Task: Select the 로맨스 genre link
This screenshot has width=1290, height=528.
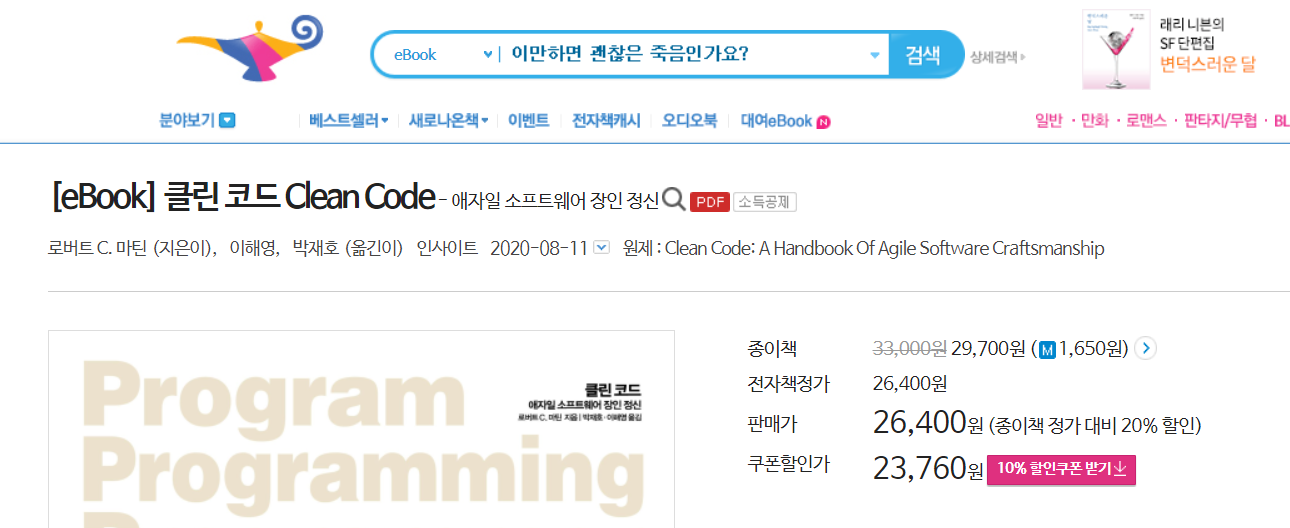Action: coord(1146,121)
